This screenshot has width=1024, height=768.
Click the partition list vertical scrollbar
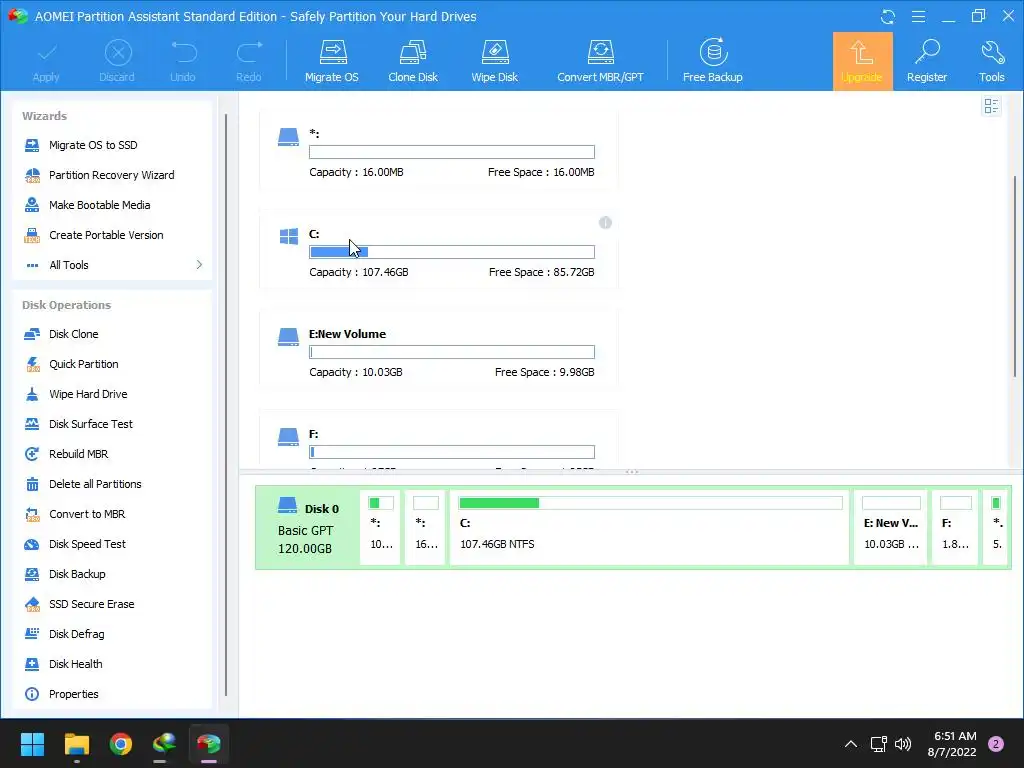click(x=1016, y=276)
